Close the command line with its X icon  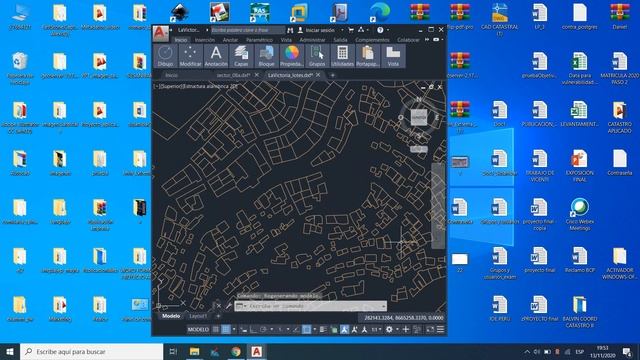tap(219, 306)
